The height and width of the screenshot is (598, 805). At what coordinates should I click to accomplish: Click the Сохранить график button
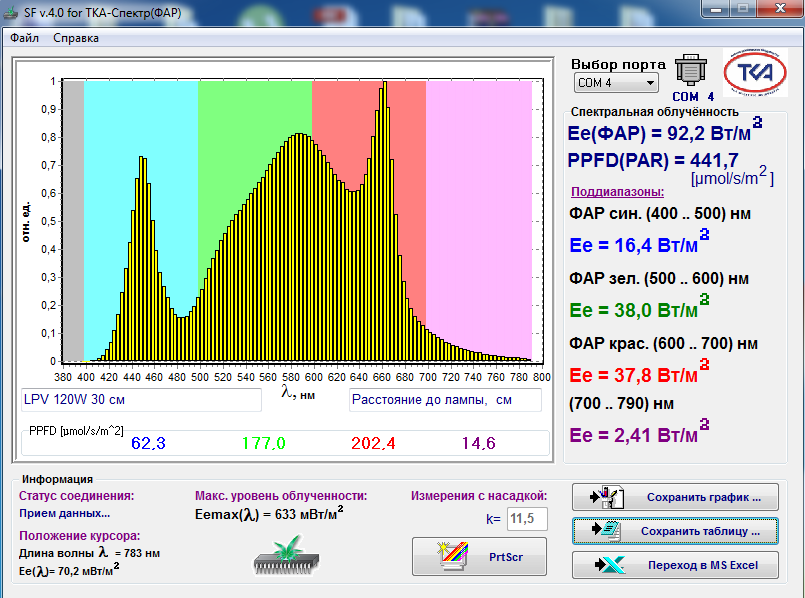tap(675, 497)
